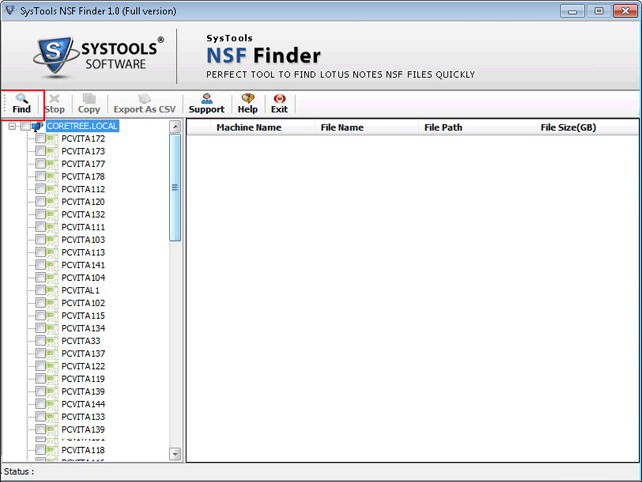The height and width of the screenshot is (482, 642).
Task: Click the computer icon beside PCVITA111
Action: click(52, 227)
